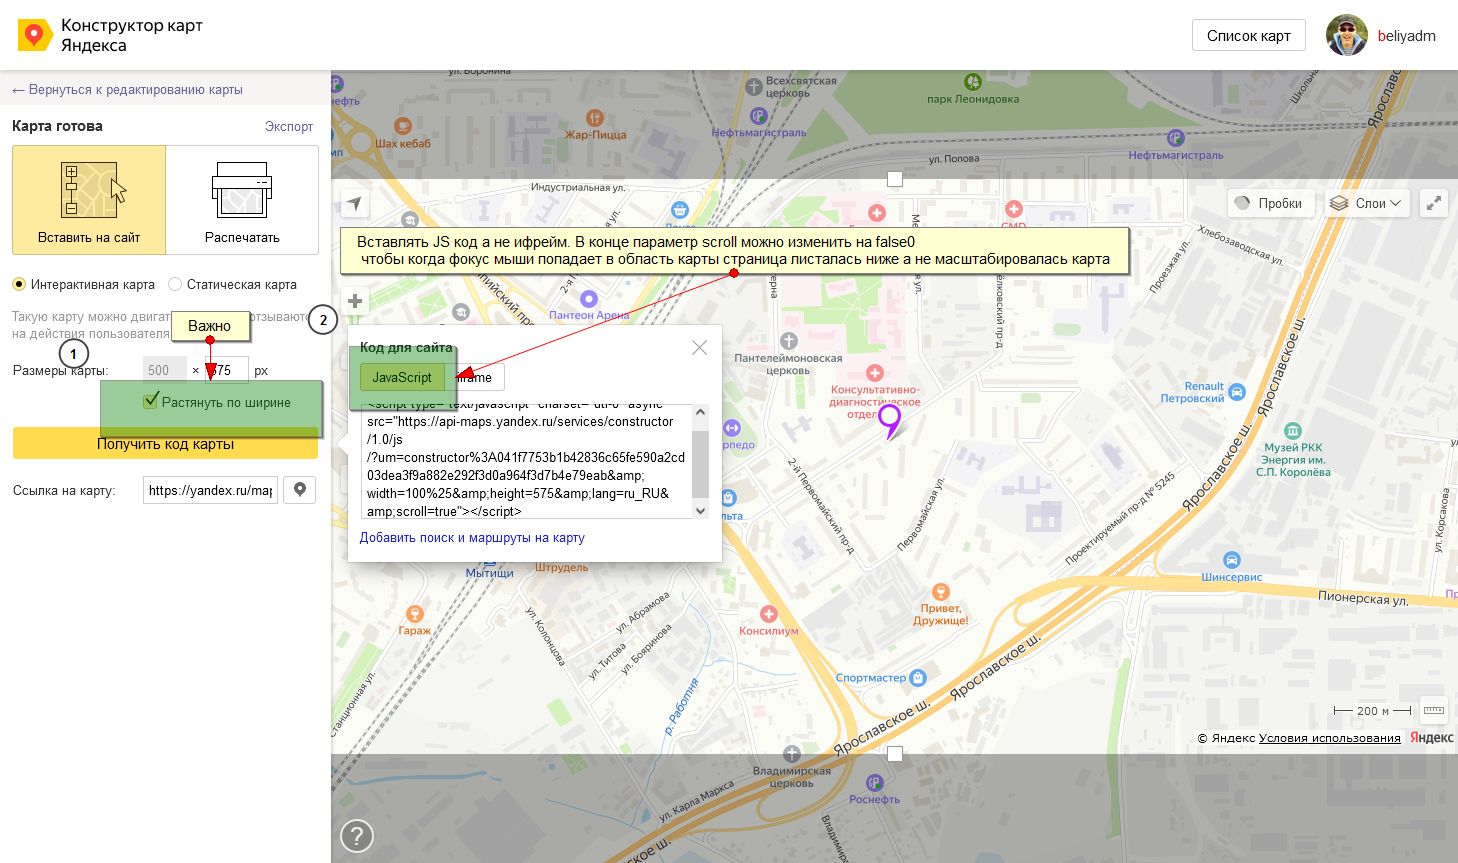Click the Yandex map constructor logo pin
1458x863 pixels.
tap(35, 36)
